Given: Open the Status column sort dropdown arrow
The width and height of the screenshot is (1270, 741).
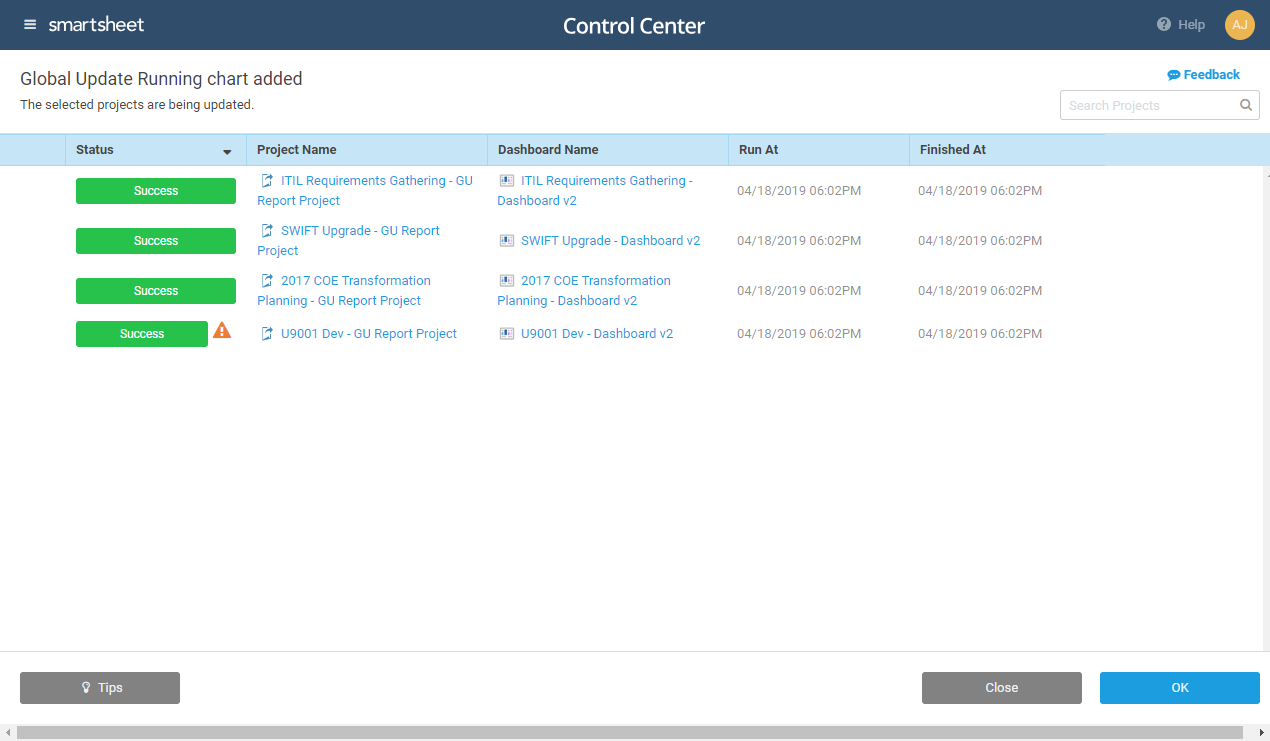Looking at the screenshot, I should 227,152.
